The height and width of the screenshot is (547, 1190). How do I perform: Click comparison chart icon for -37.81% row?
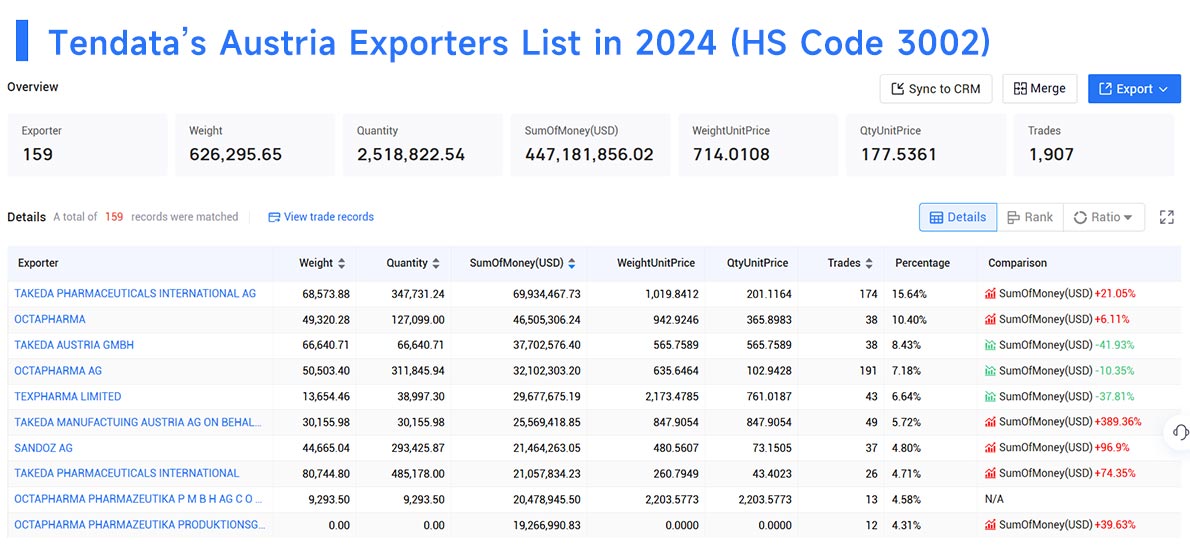pos(990,396)
